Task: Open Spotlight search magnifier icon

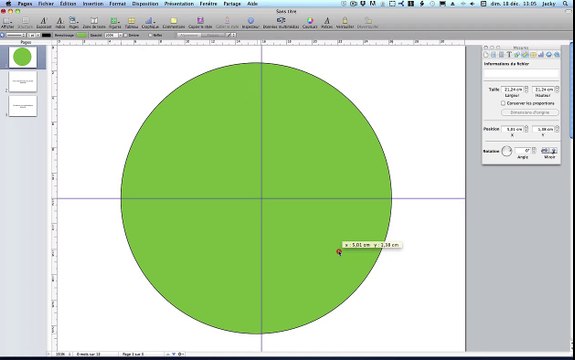Action: pos(566,4)
